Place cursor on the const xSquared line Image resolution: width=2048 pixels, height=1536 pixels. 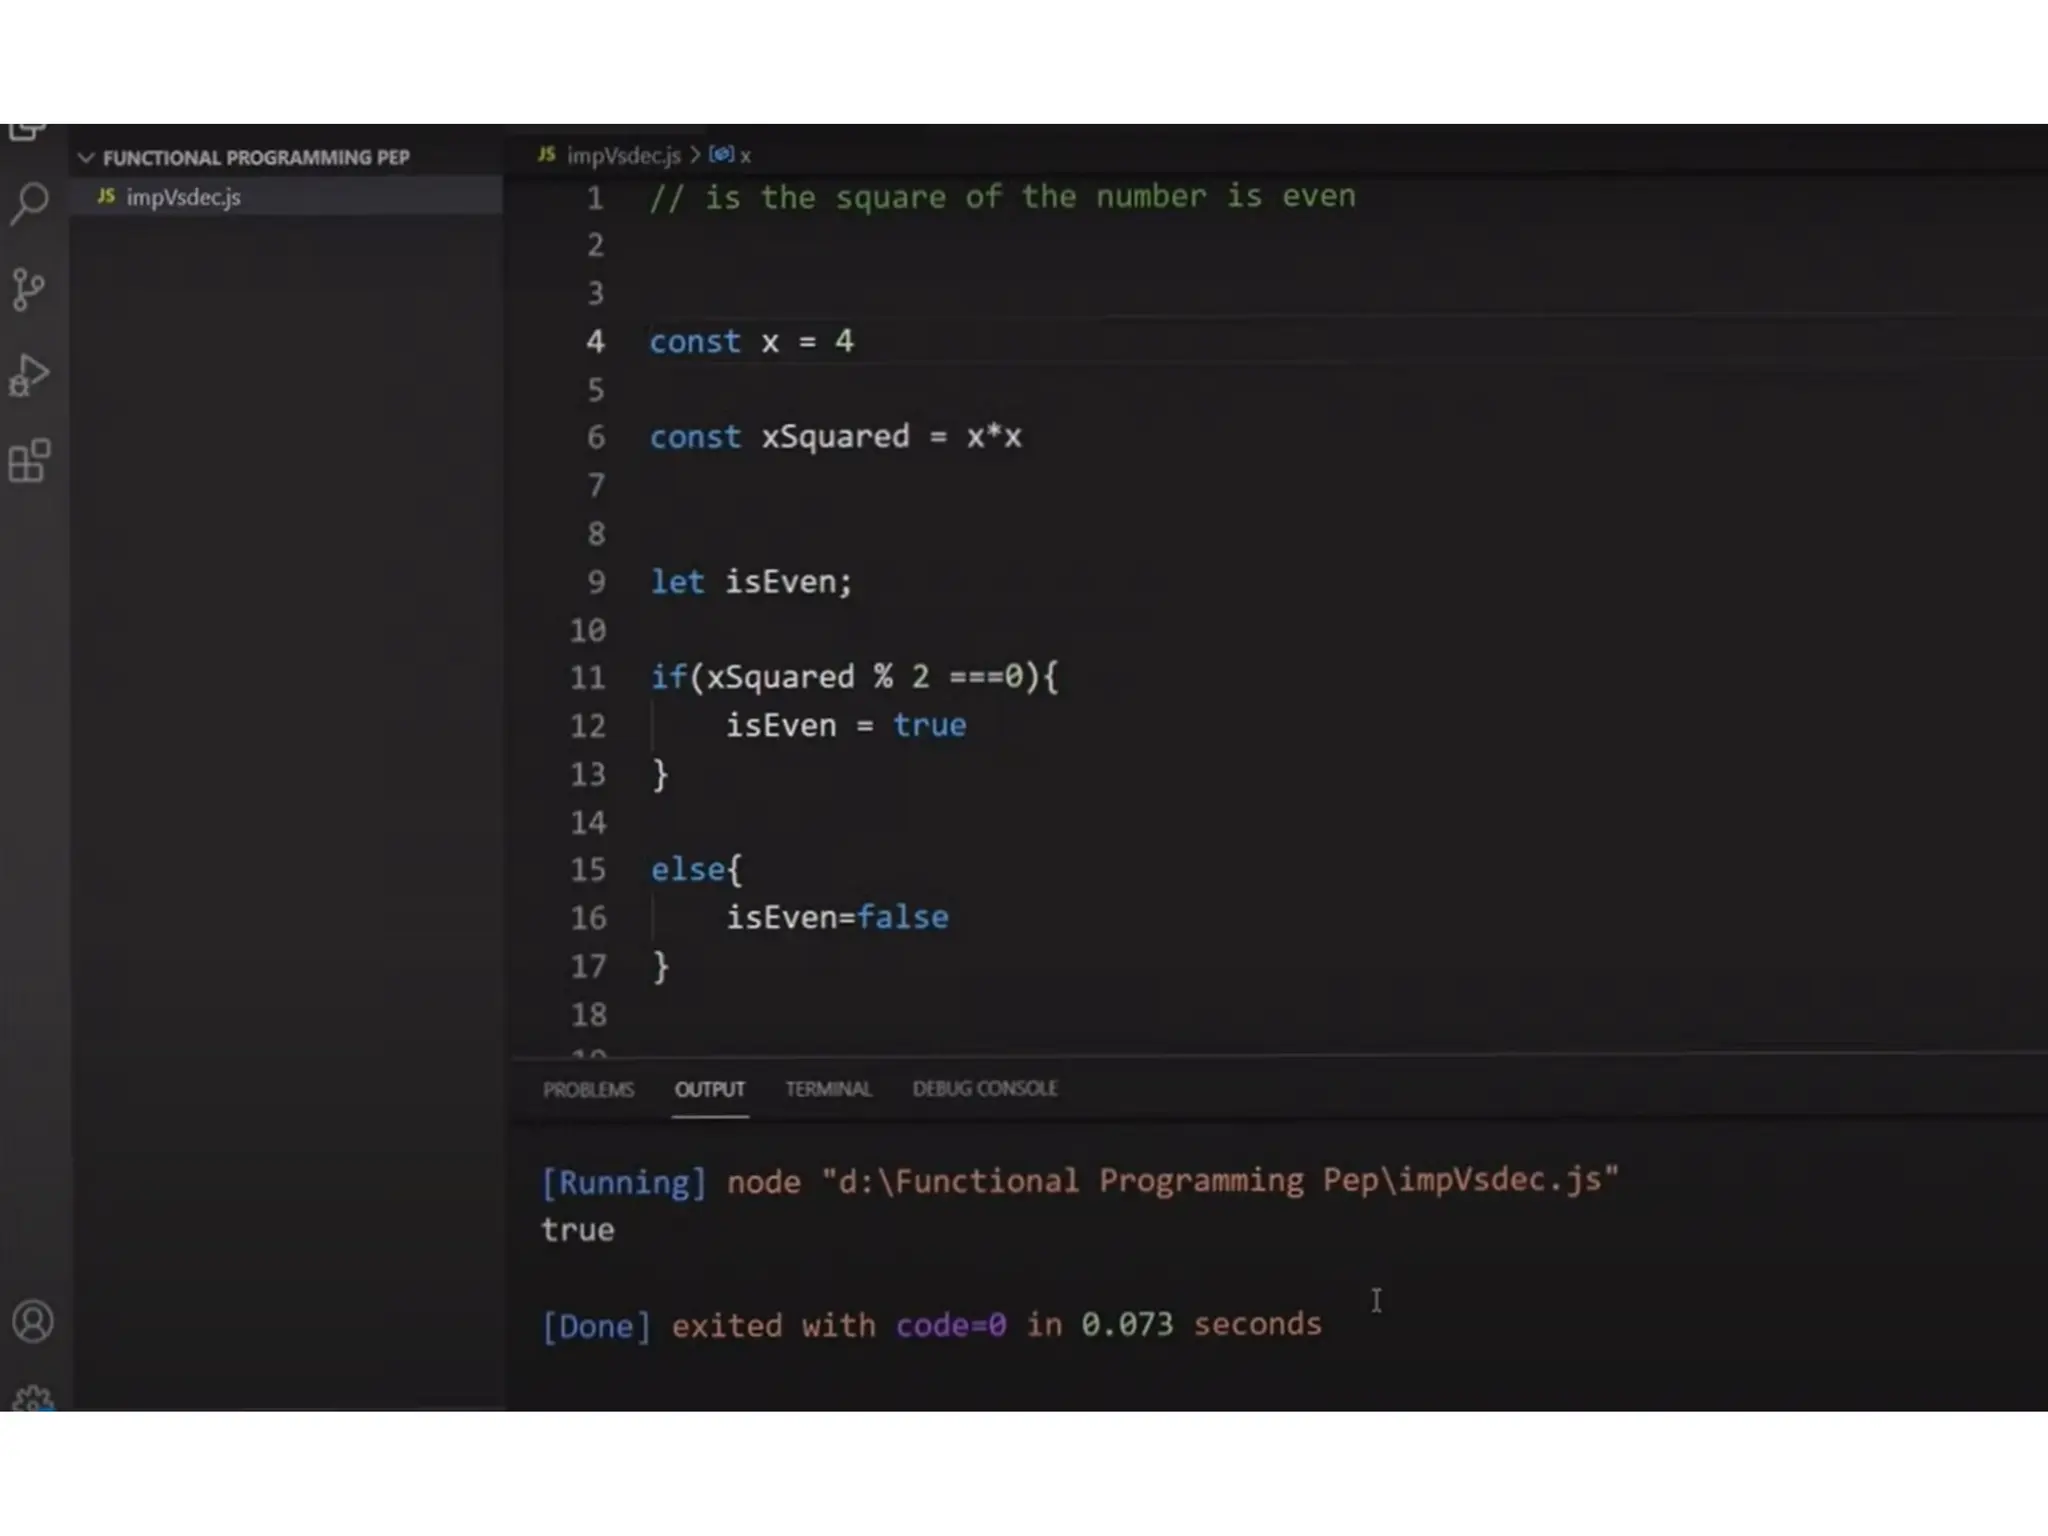point(835,437)
